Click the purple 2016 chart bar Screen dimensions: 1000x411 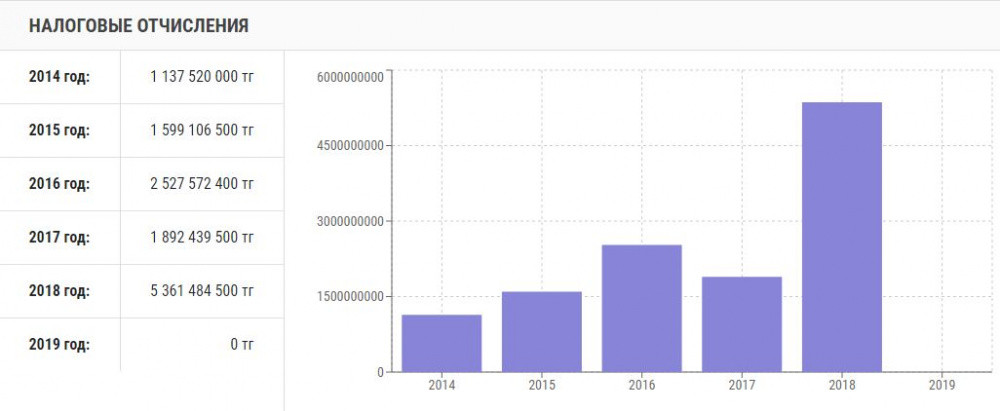(x=642, y=308)
